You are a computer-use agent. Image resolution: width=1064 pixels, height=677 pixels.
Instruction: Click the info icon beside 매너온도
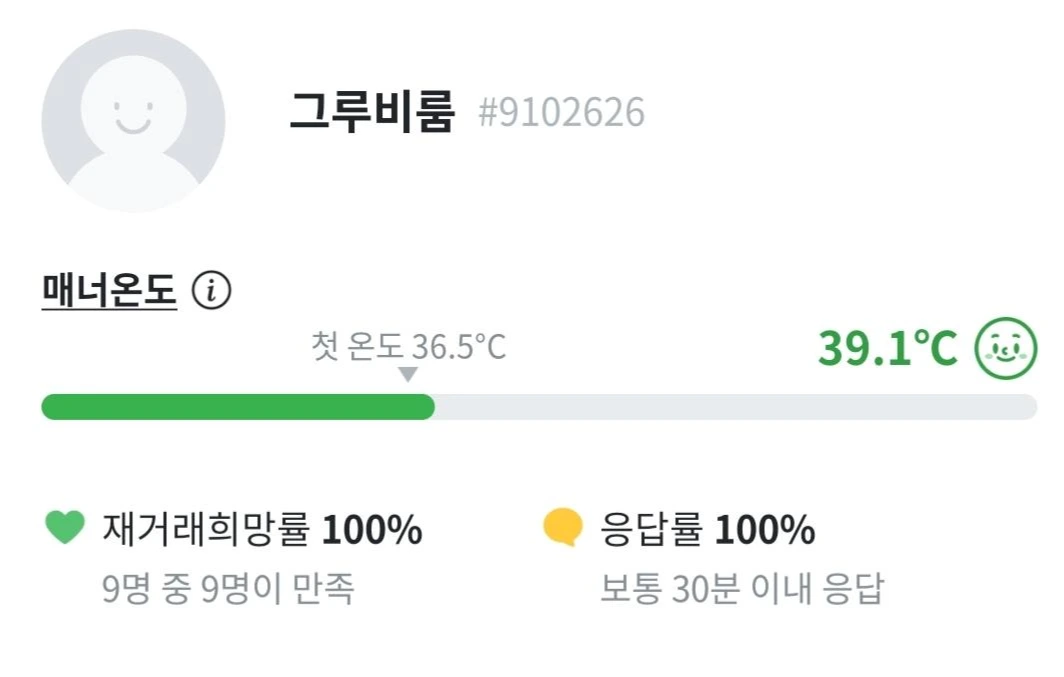211,291
